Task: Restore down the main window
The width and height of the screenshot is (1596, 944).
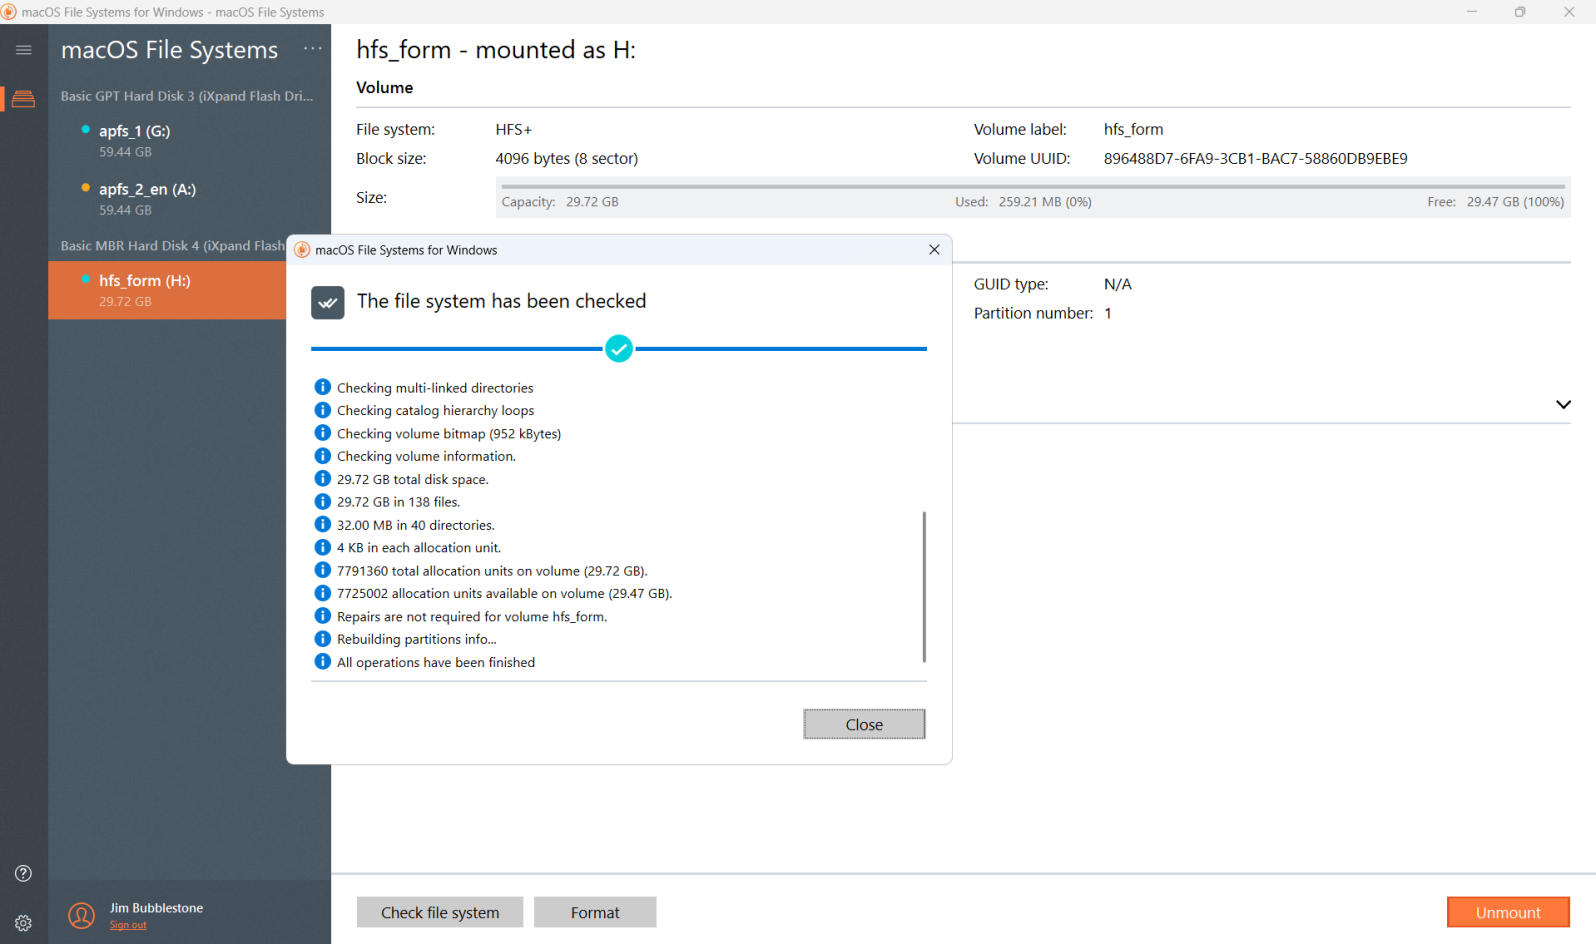Action: (1520, 12)
